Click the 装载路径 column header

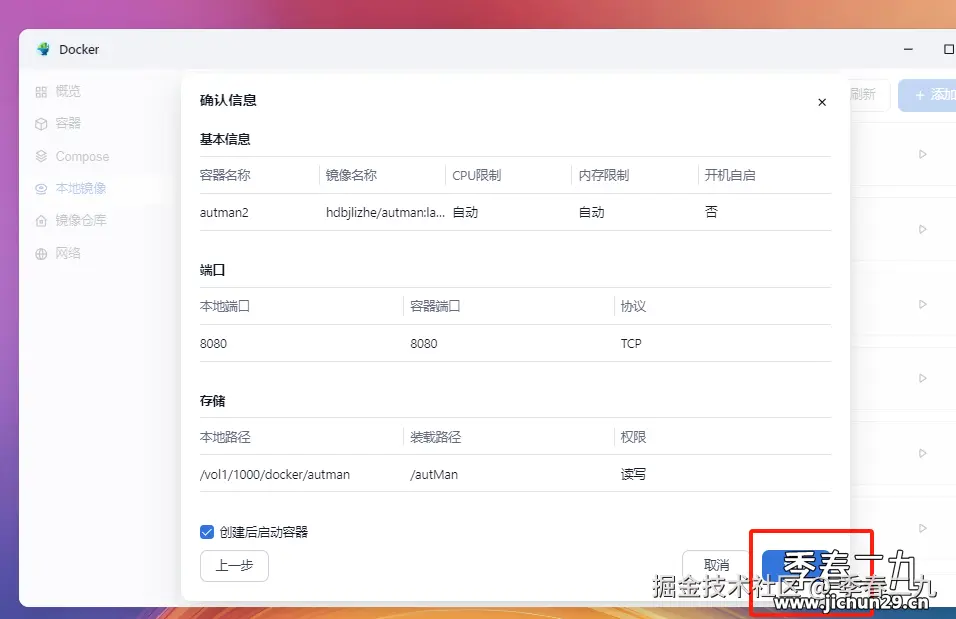point(435,437)
